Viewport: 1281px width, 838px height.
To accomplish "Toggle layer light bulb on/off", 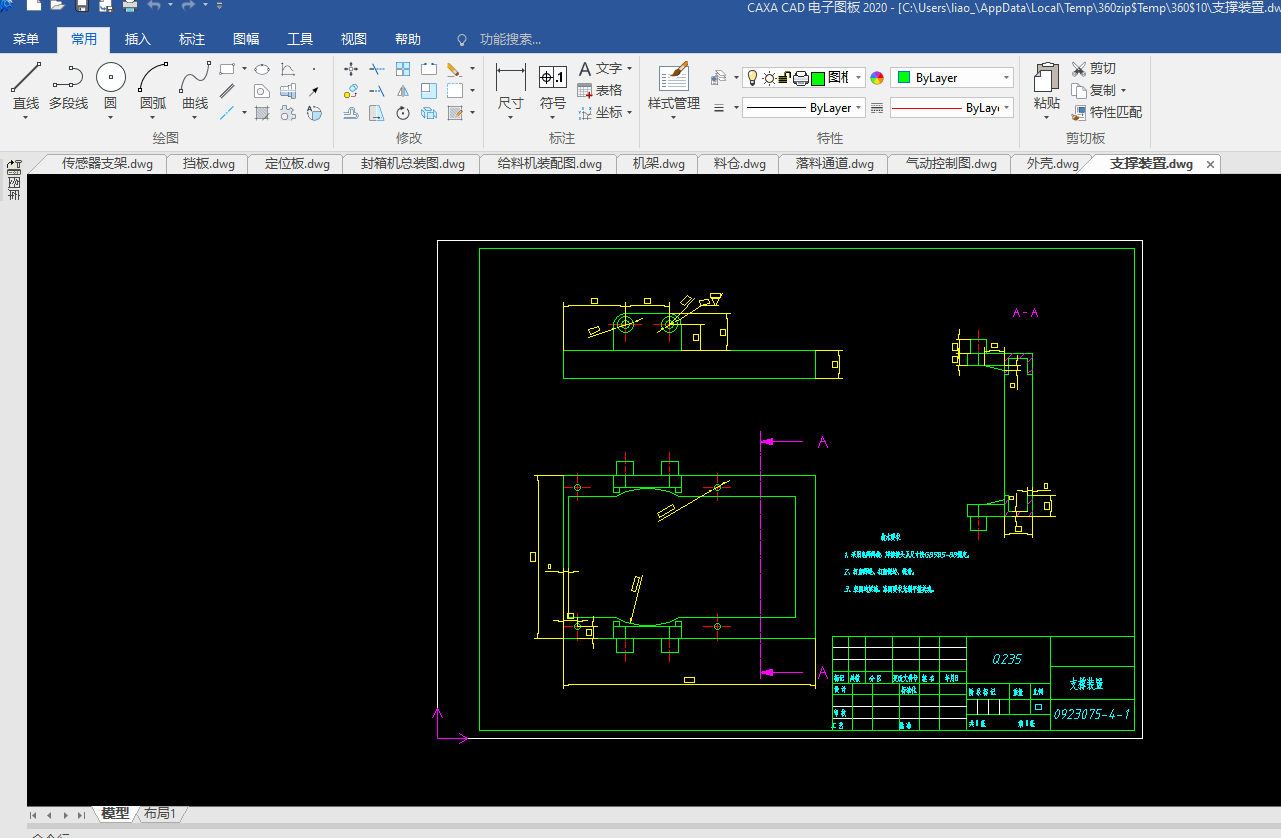I will pos(752,78).
